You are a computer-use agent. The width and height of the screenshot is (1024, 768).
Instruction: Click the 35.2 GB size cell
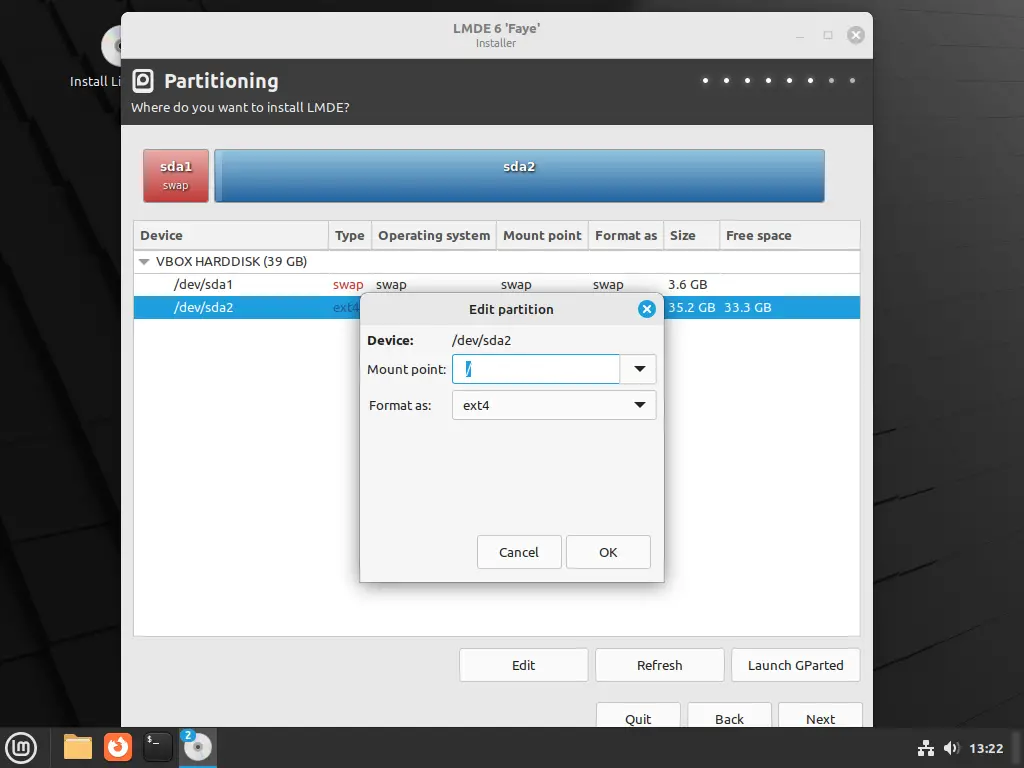click(692, 308)
